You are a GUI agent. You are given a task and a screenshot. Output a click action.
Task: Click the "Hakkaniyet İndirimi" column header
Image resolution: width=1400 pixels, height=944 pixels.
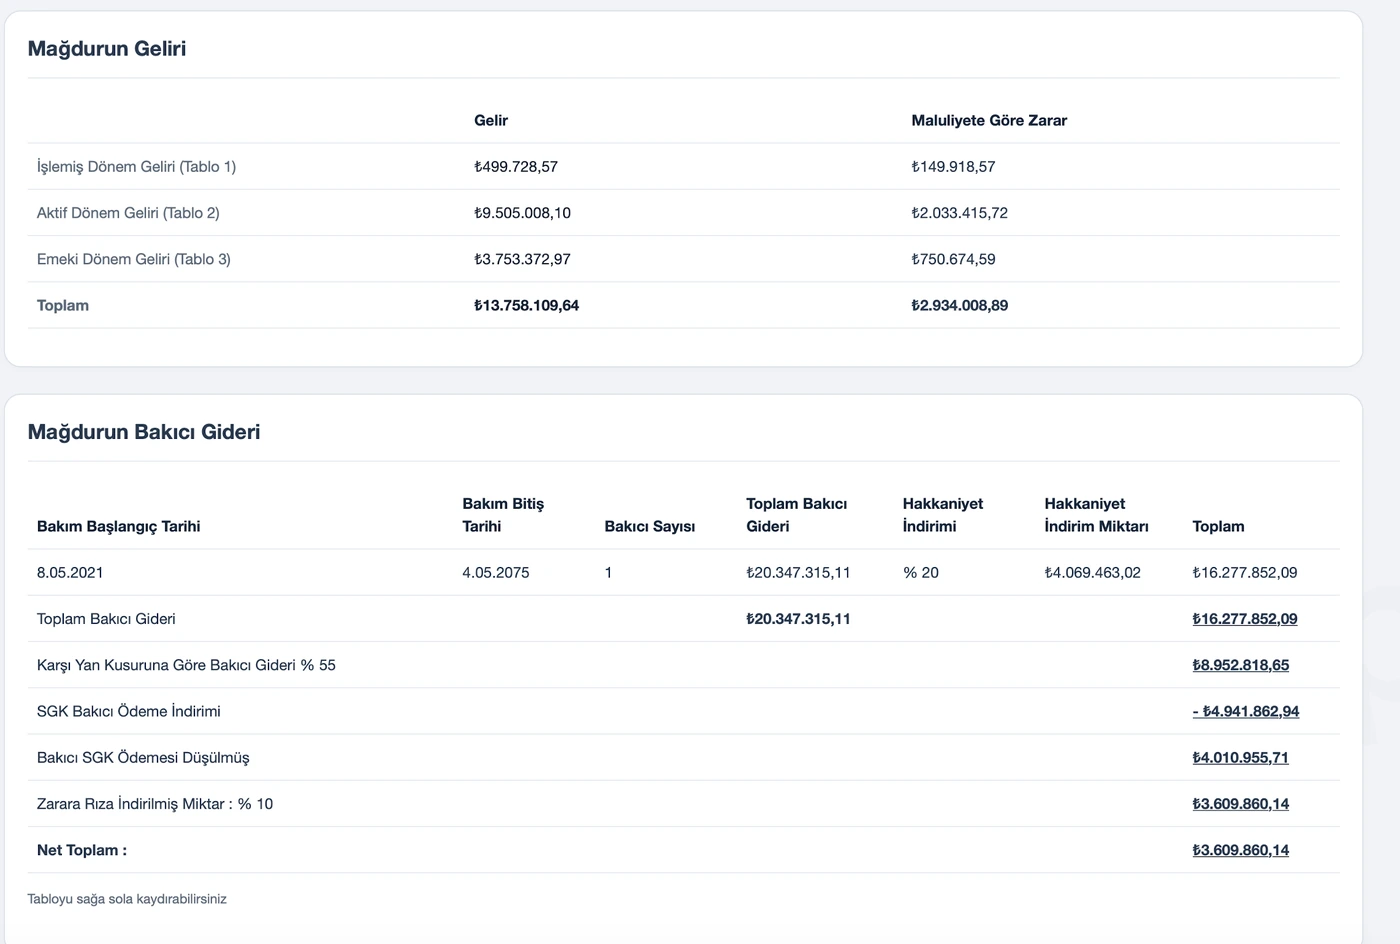point(943,515)
